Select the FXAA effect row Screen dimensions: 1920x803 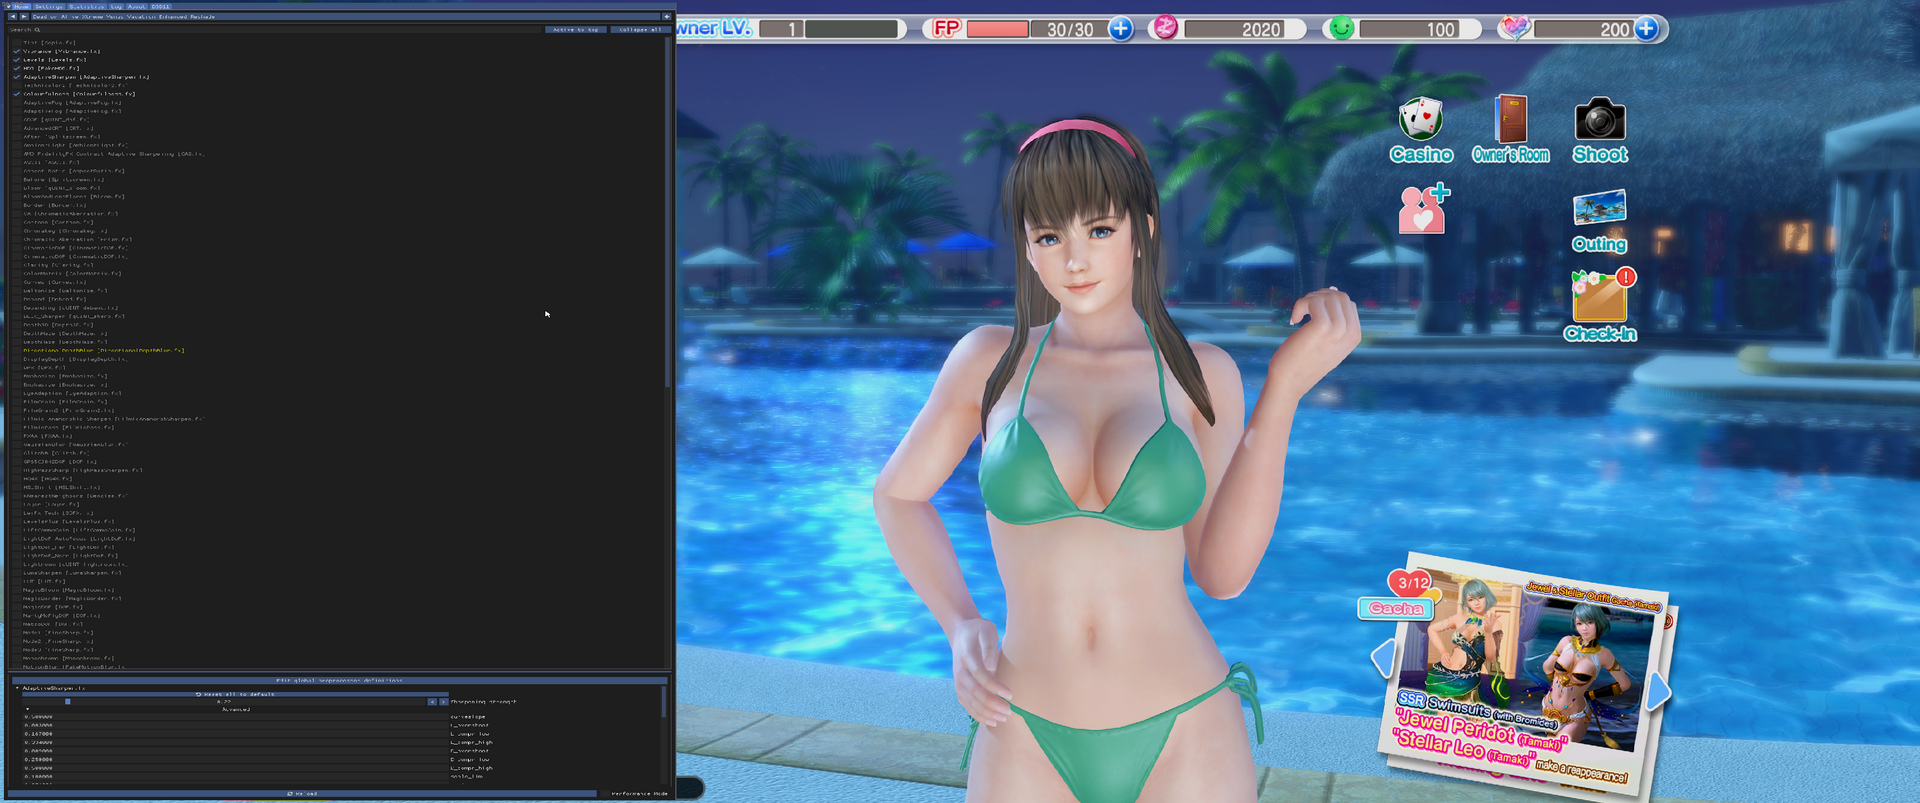(x=48, y=436)
